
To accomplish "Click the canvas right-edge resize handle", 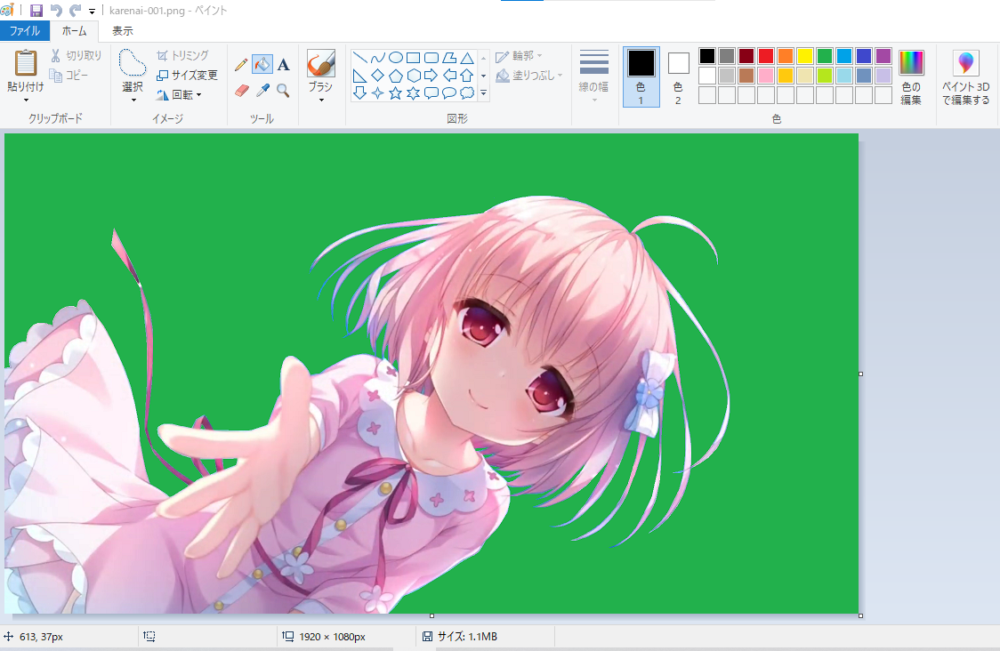I will coord(861,374).
